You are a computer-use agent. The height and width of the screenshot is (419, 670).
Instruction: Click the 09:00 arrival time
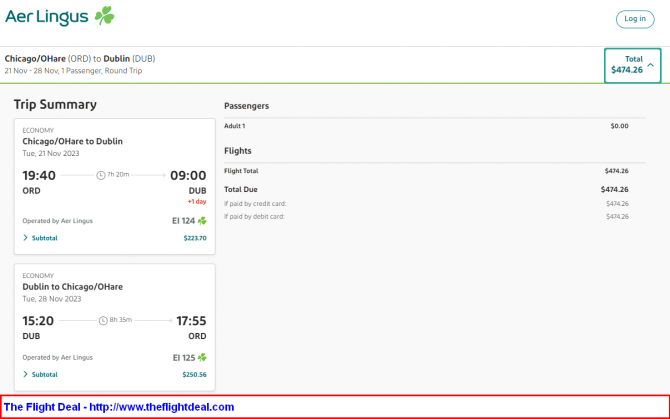(188, 176)
